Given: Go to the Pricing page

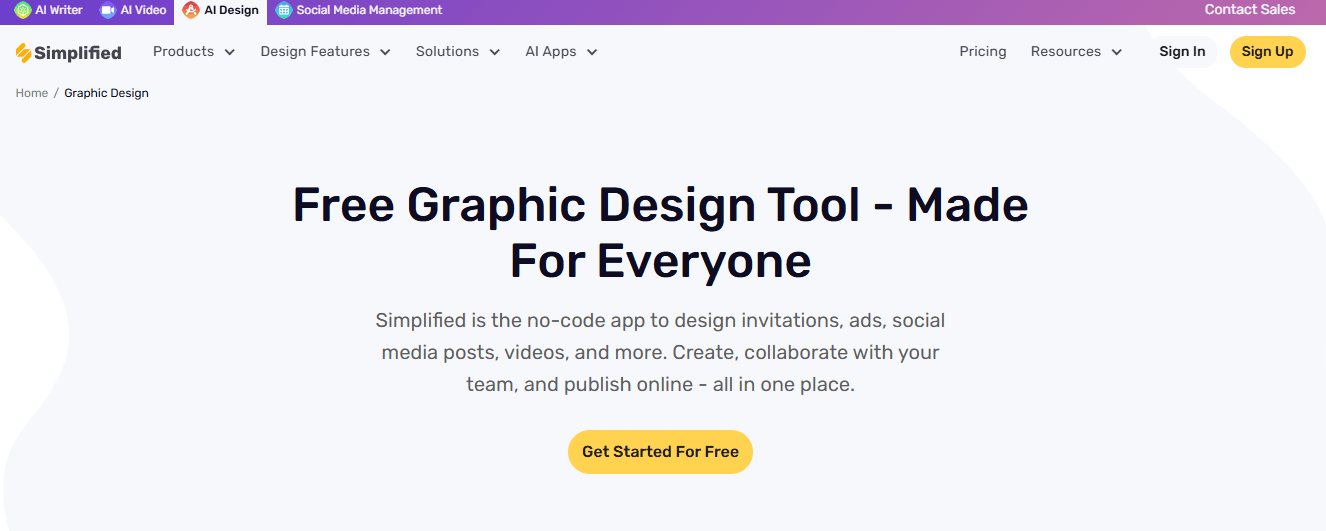Looking at the screenshot, I should tap(983, 51).
